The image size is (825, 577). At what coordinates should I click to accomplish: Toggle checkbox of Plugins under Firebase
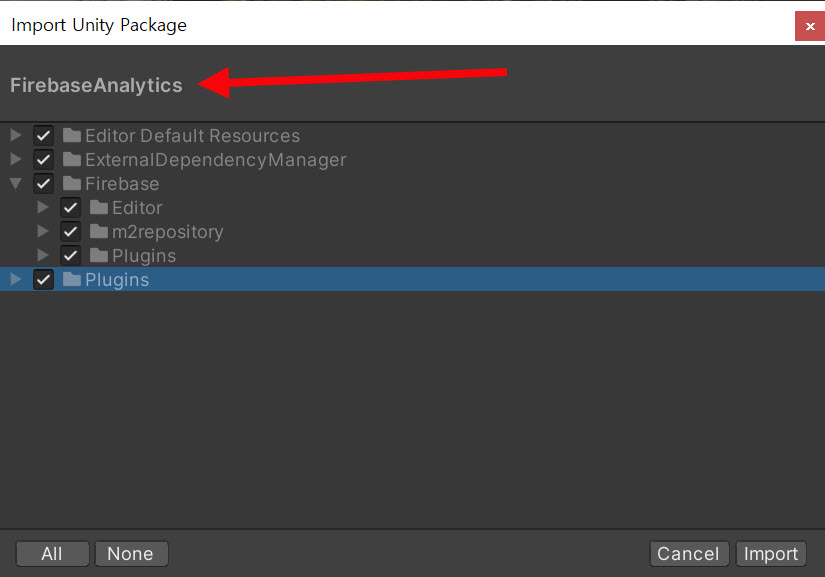pos(70,256)
